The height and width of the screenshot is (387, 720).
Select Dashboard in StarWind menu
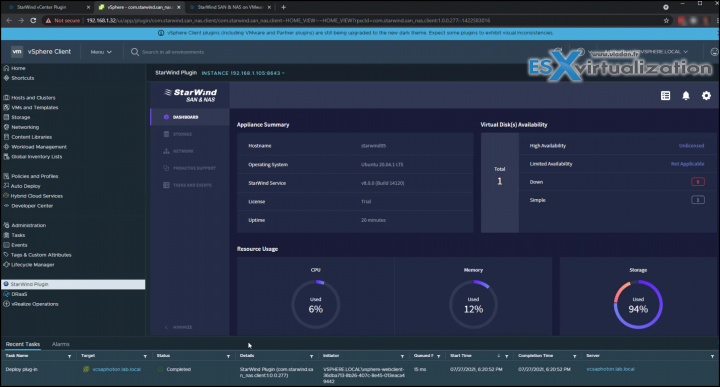(x=190, y=117)
